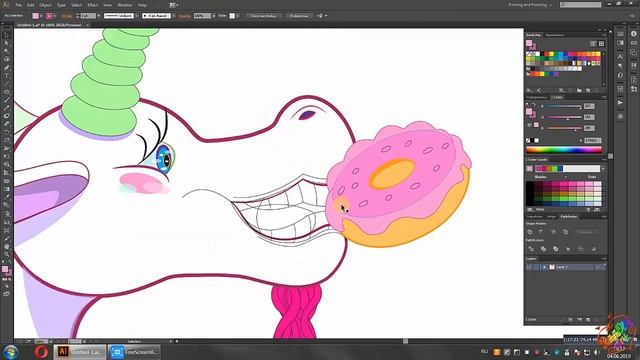Click the Expand button in Pathfinder panel
640x360 pixels.
[x=586, y=232]
